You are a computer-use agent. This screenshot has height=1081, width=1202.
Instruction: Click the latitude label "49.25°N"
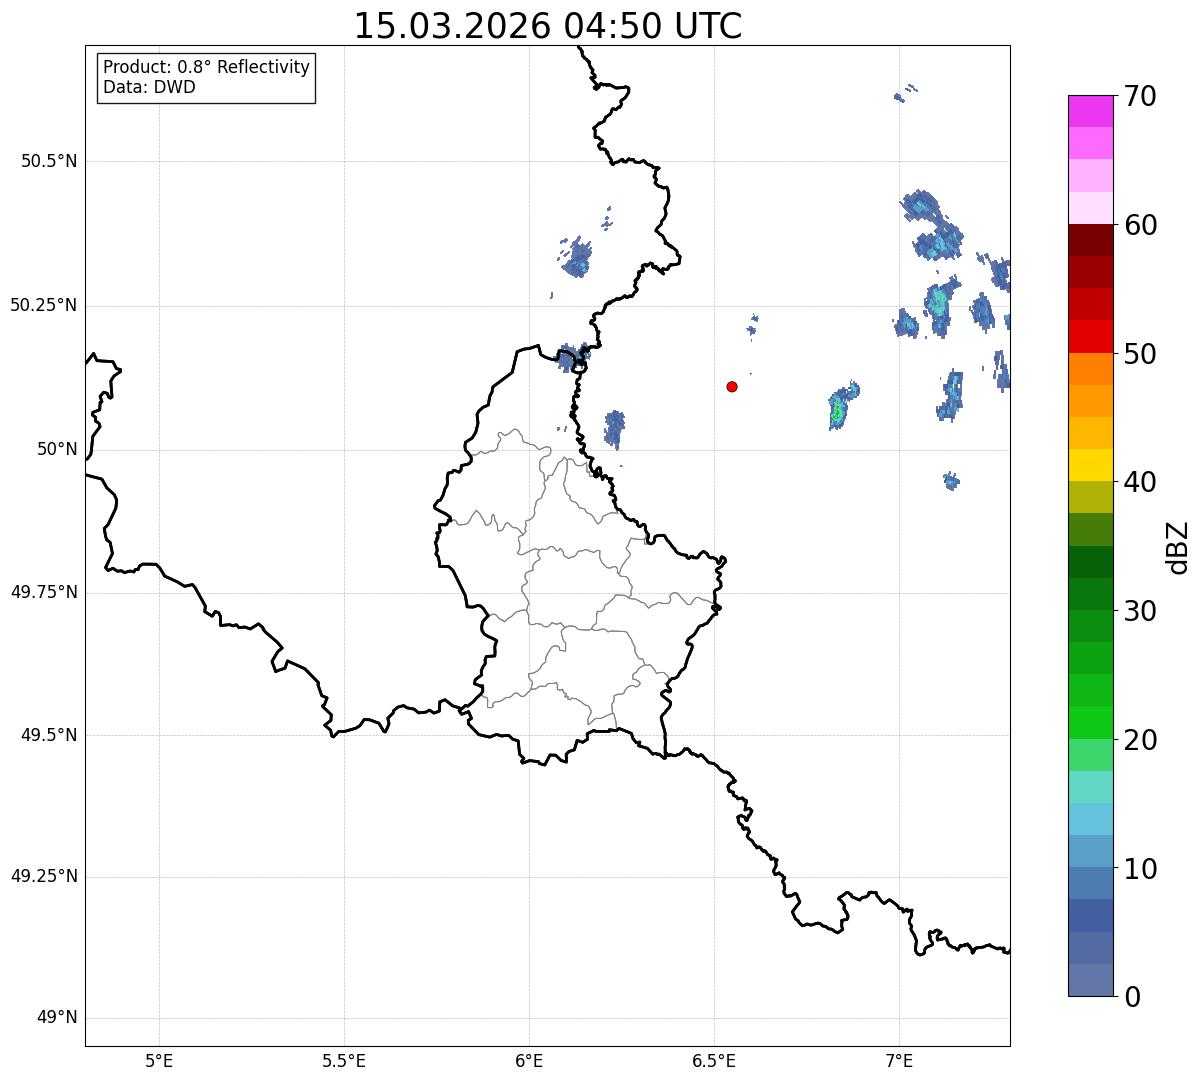44,876
